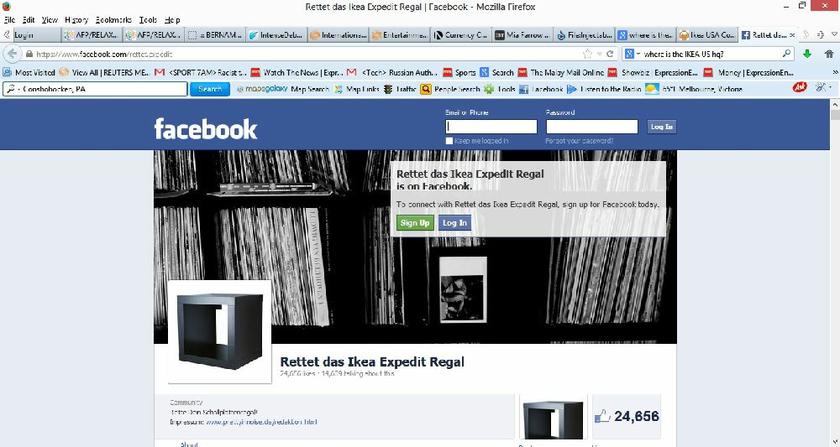Image resolution: width=840 pixels, height=447 pixels.
Task: Switch to the BERNAM tab
Action: 215,35
